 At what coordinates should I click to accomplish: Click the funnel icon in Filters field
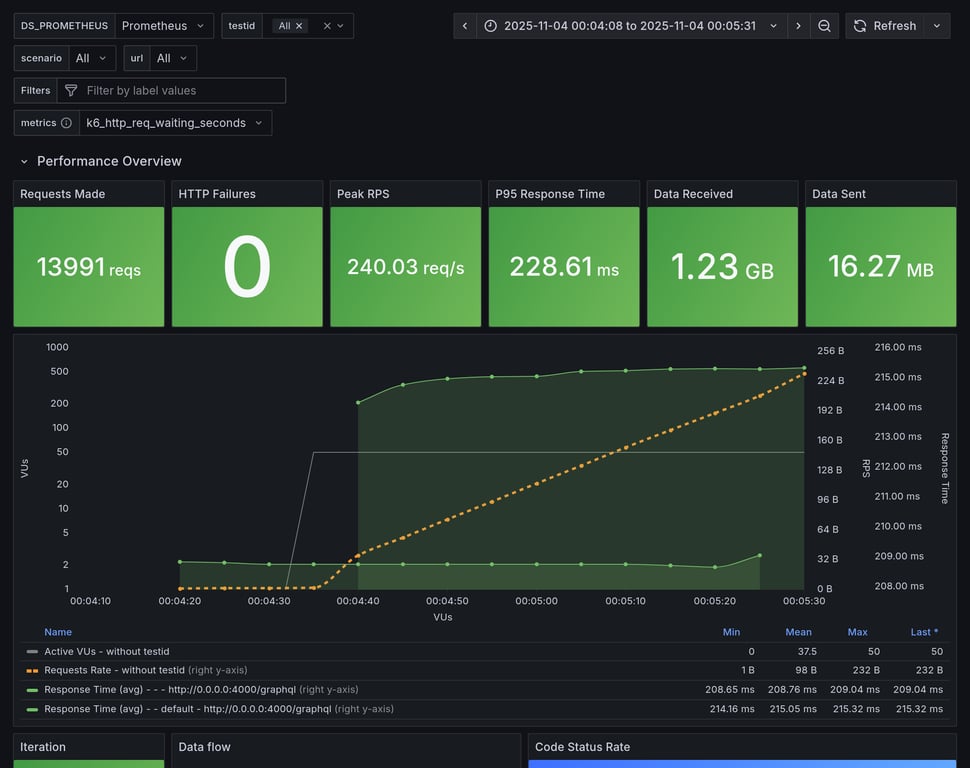pyautogui.click(x=71, y=91)
